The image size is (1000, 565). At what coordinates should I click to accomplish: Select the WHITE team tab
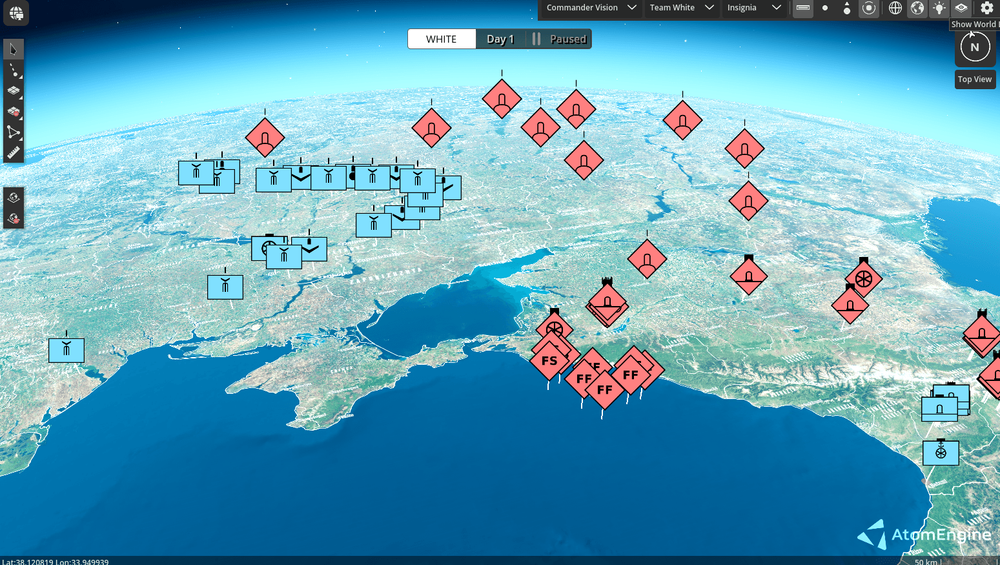pos(441,39)
